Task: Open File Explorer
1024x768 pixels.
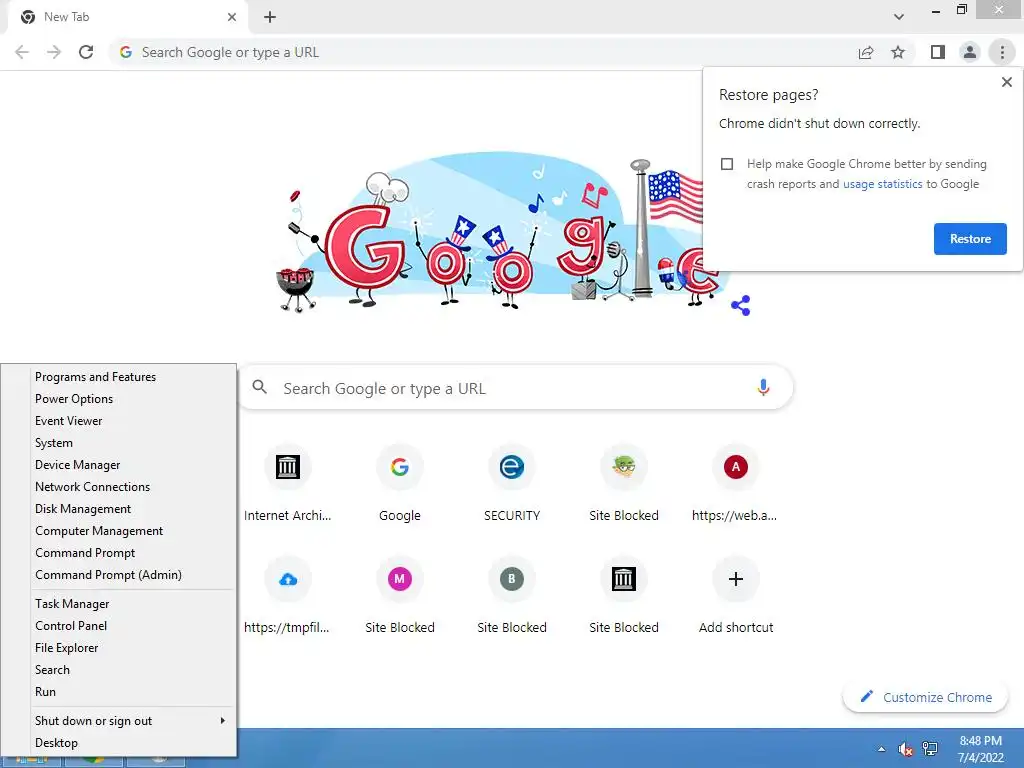Action: point(118,648)
